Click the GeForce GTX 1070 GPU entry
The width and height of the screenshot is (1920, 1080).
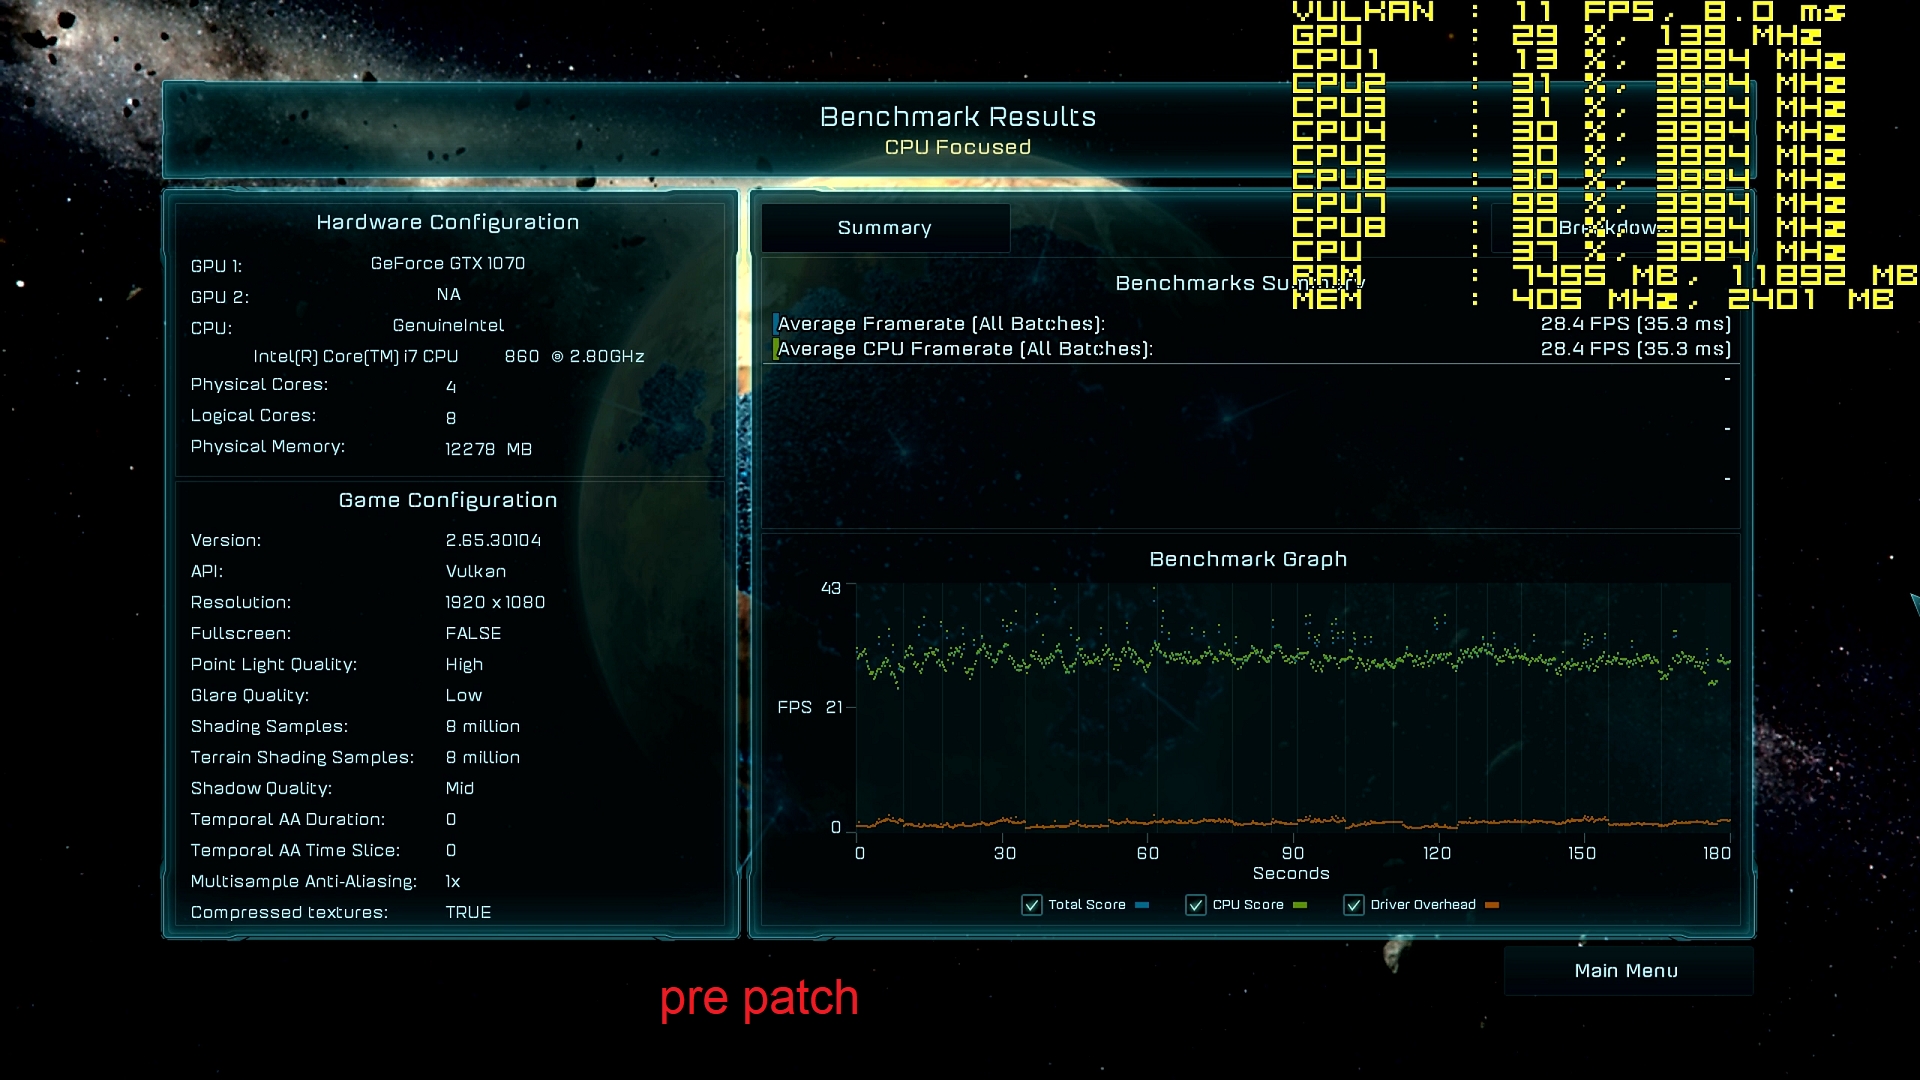point(447,263)
